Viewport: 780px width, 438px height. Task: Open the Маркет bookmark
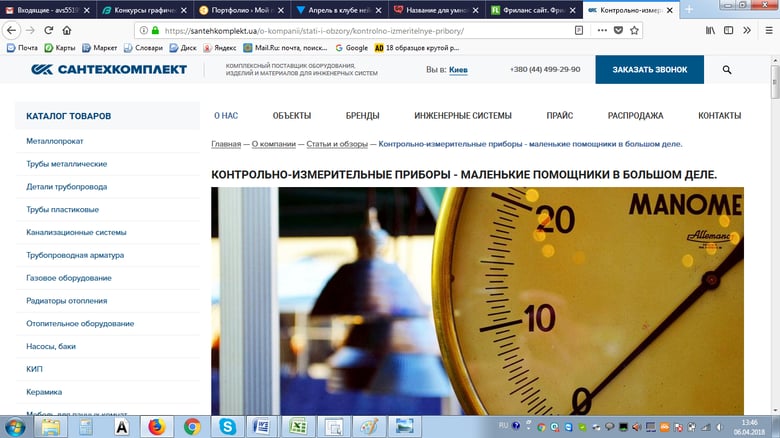pyautogui.click(x=99, y=48)
